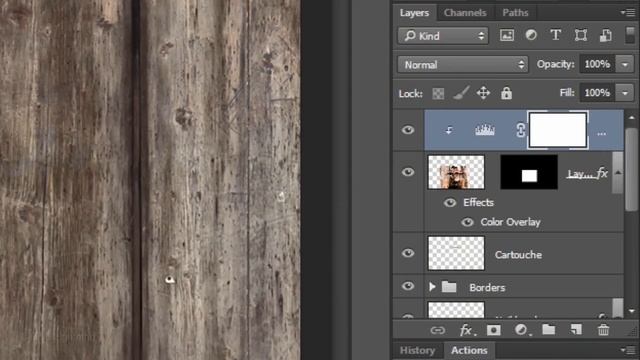Image resolution: width=640 pixels, height=360 pixels.
Task: Switch to the Paths tab
Action: pyautogui.click(x=515, y=13)
